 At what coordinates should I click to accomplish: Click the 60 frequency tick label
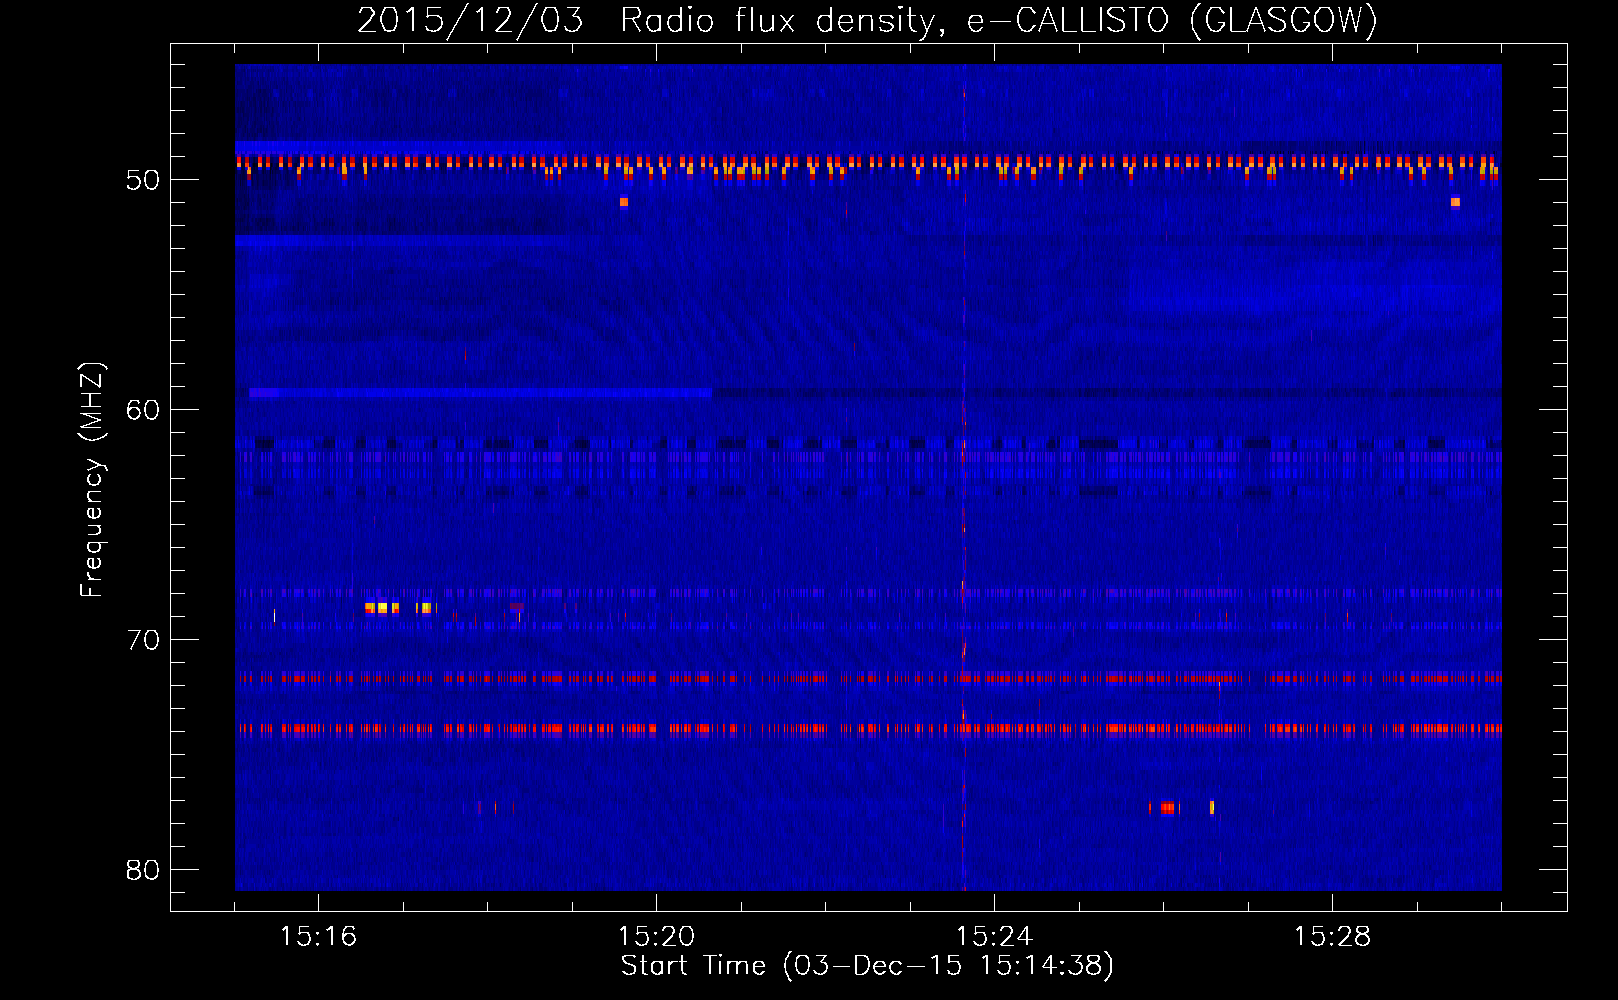point(143,410)
